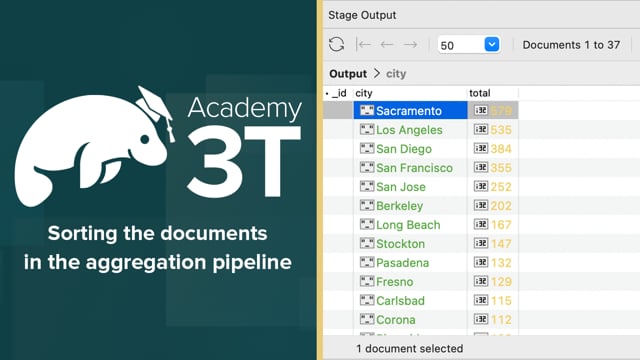Select the Corona city cell
Viewport: 640px width, 360px height.
click(410, 320)
